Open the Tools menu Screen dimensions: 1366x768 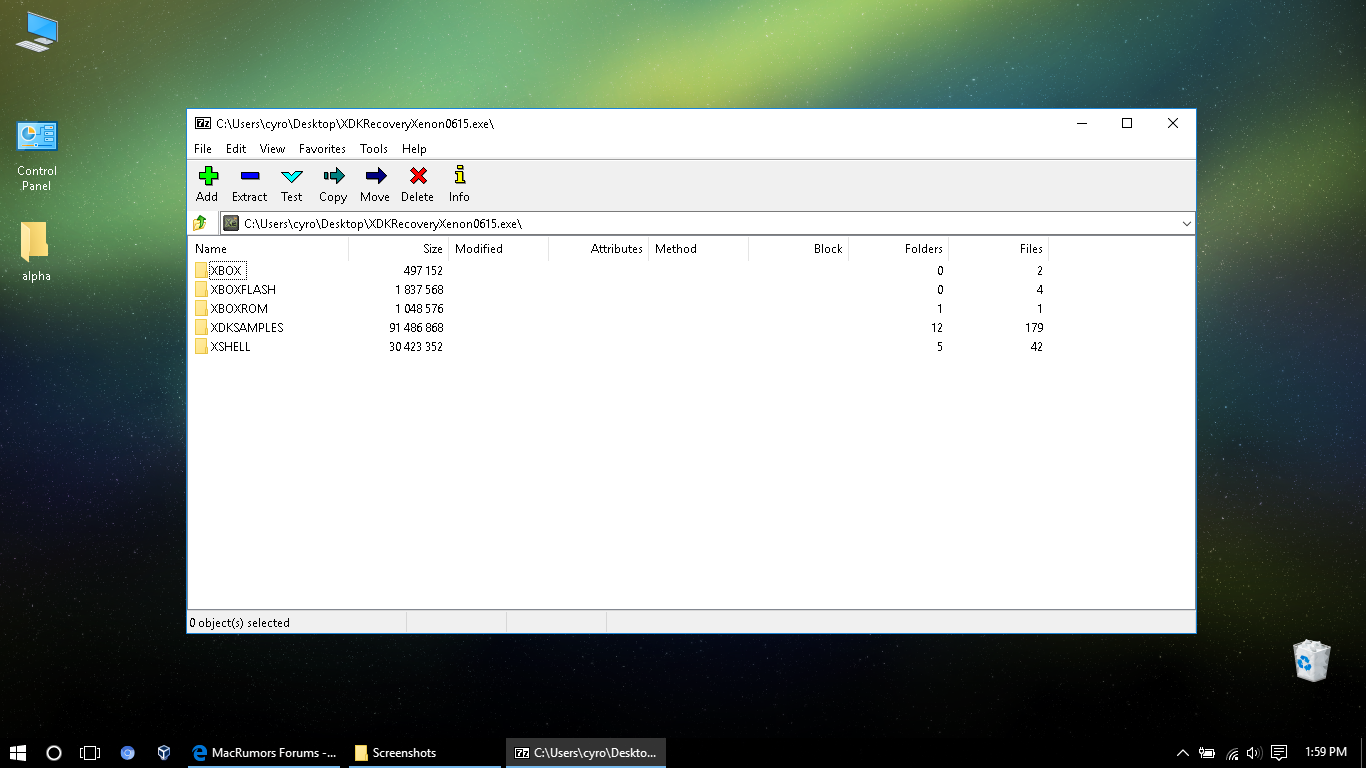click(x=374, y=148)
